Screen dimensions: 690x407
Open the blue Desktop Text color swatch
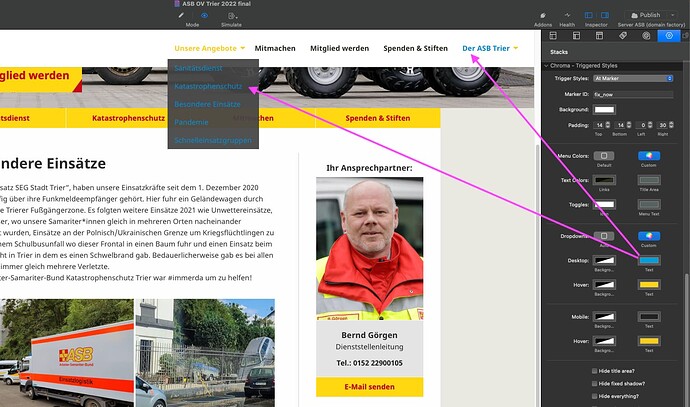coord(649,260)
